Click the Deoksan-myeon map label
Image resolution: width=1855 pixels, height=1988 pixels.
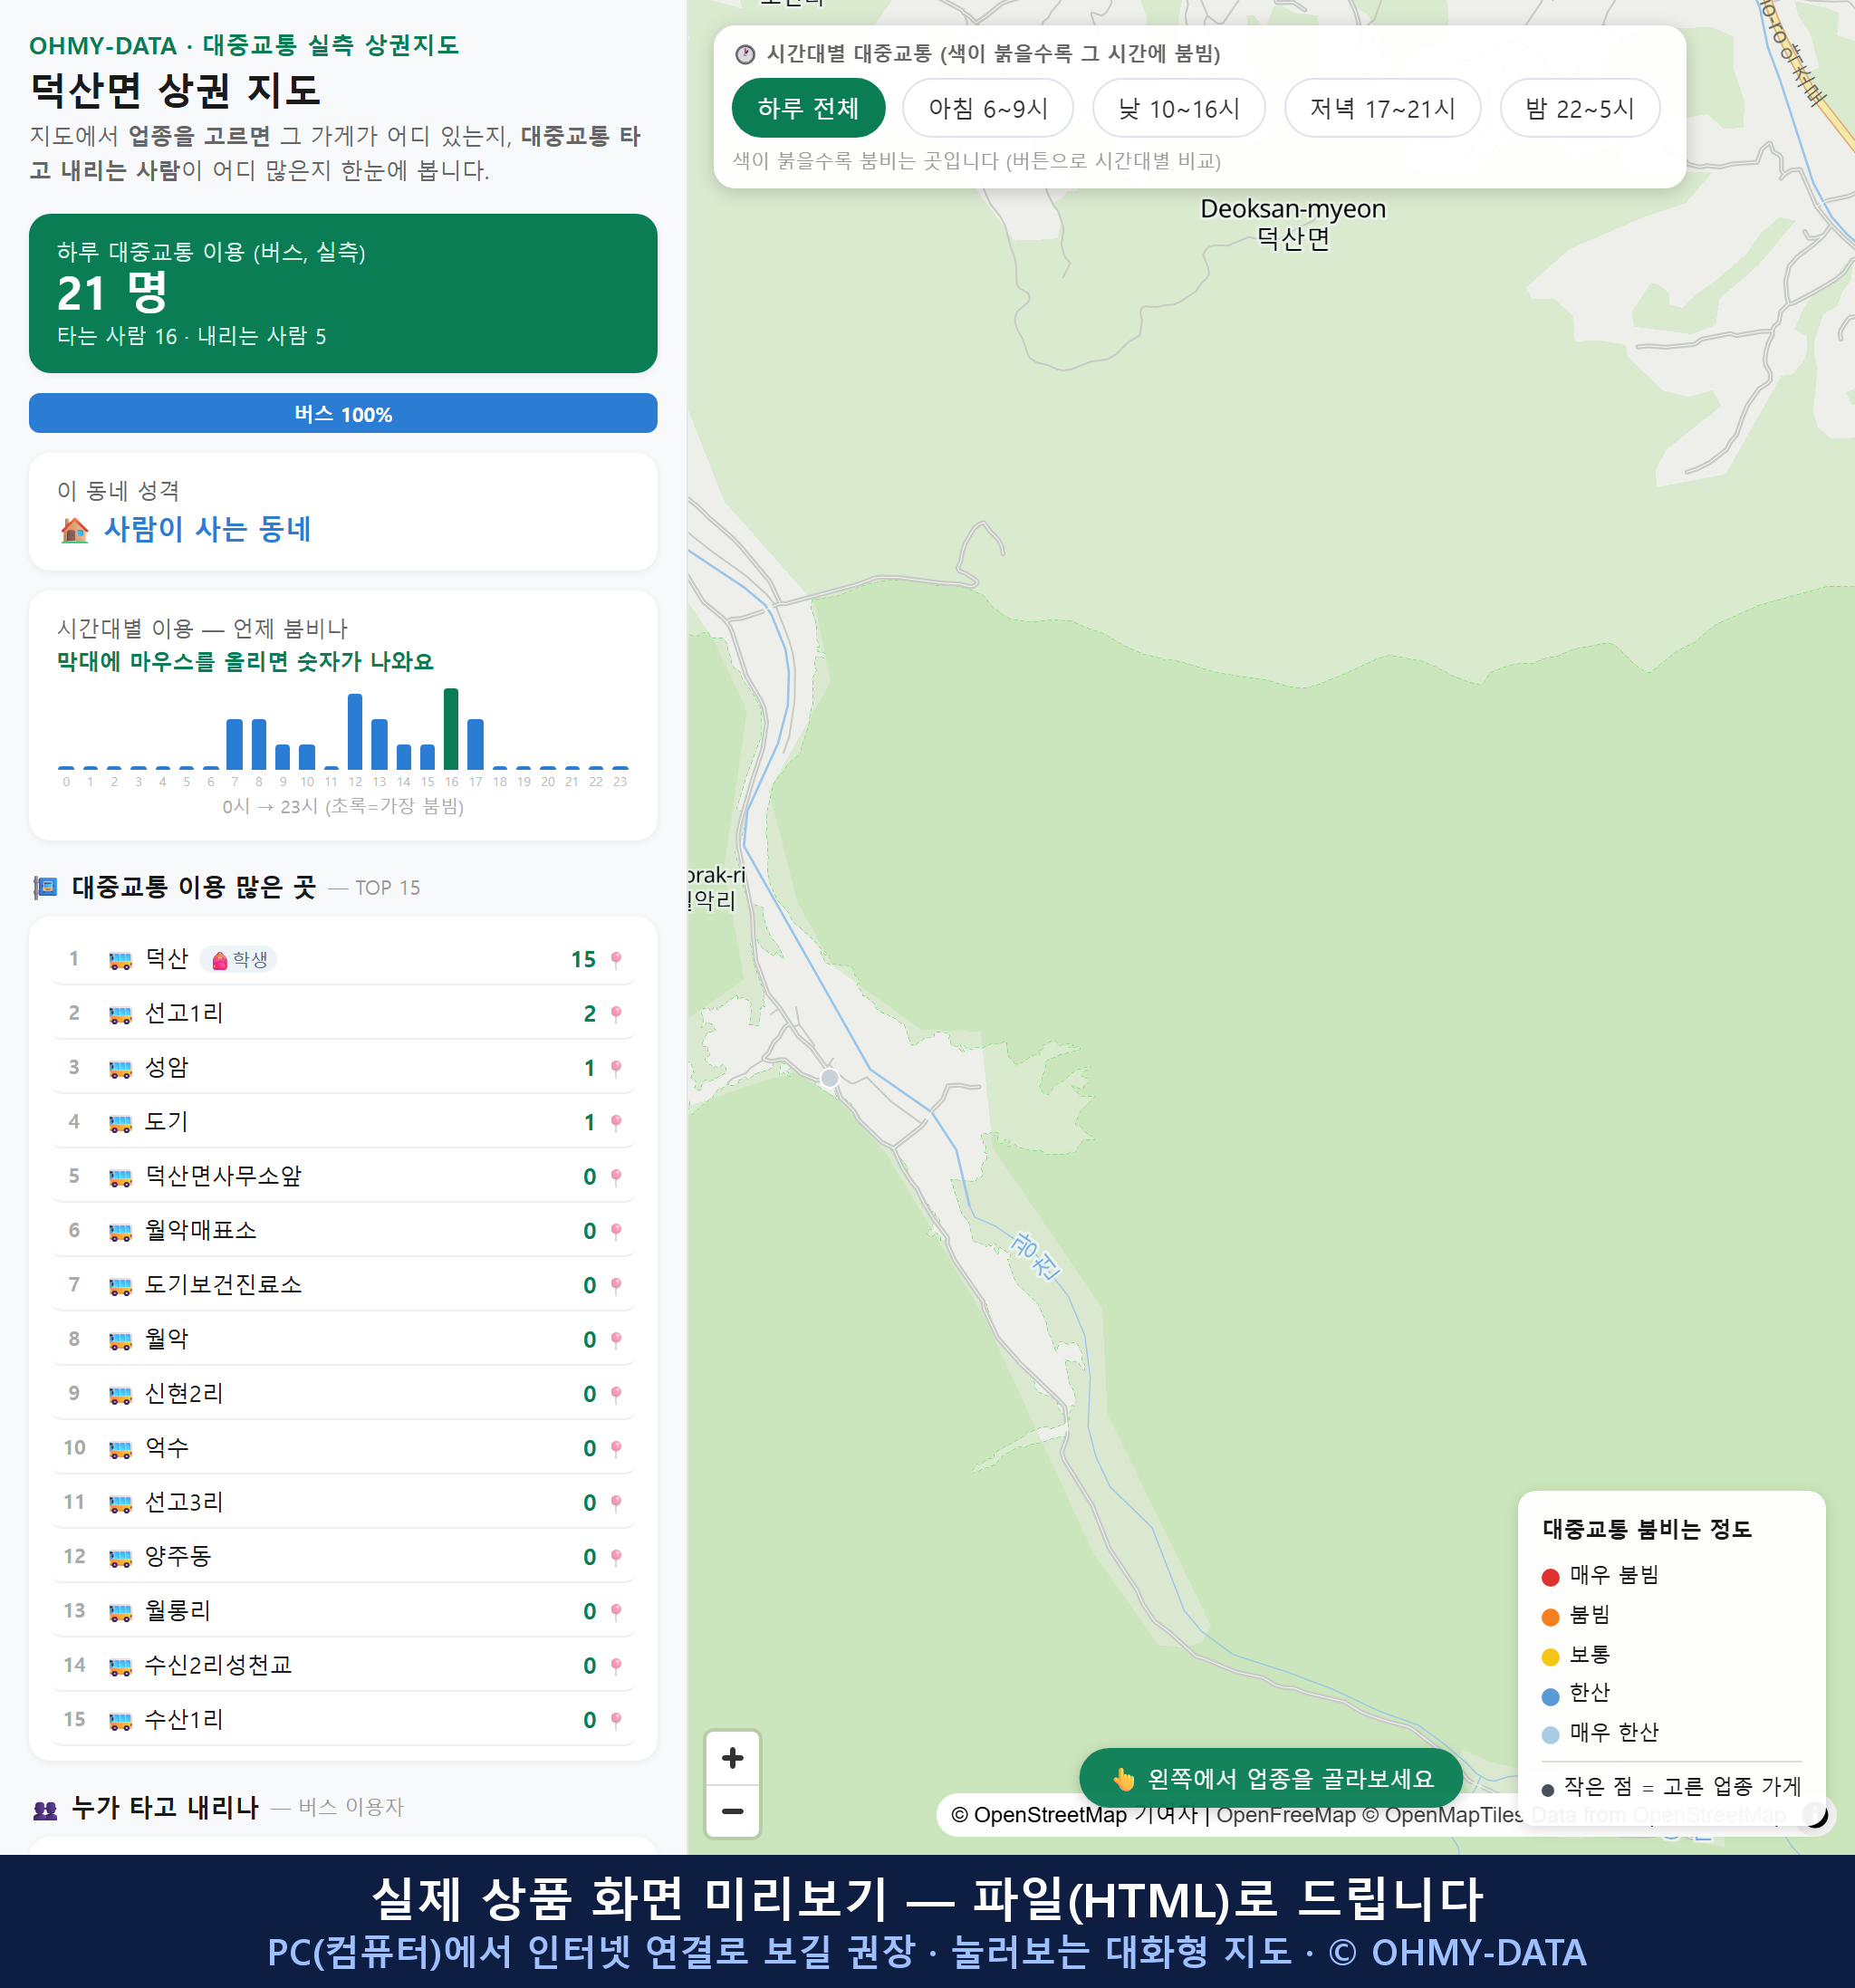point(1293,223)
